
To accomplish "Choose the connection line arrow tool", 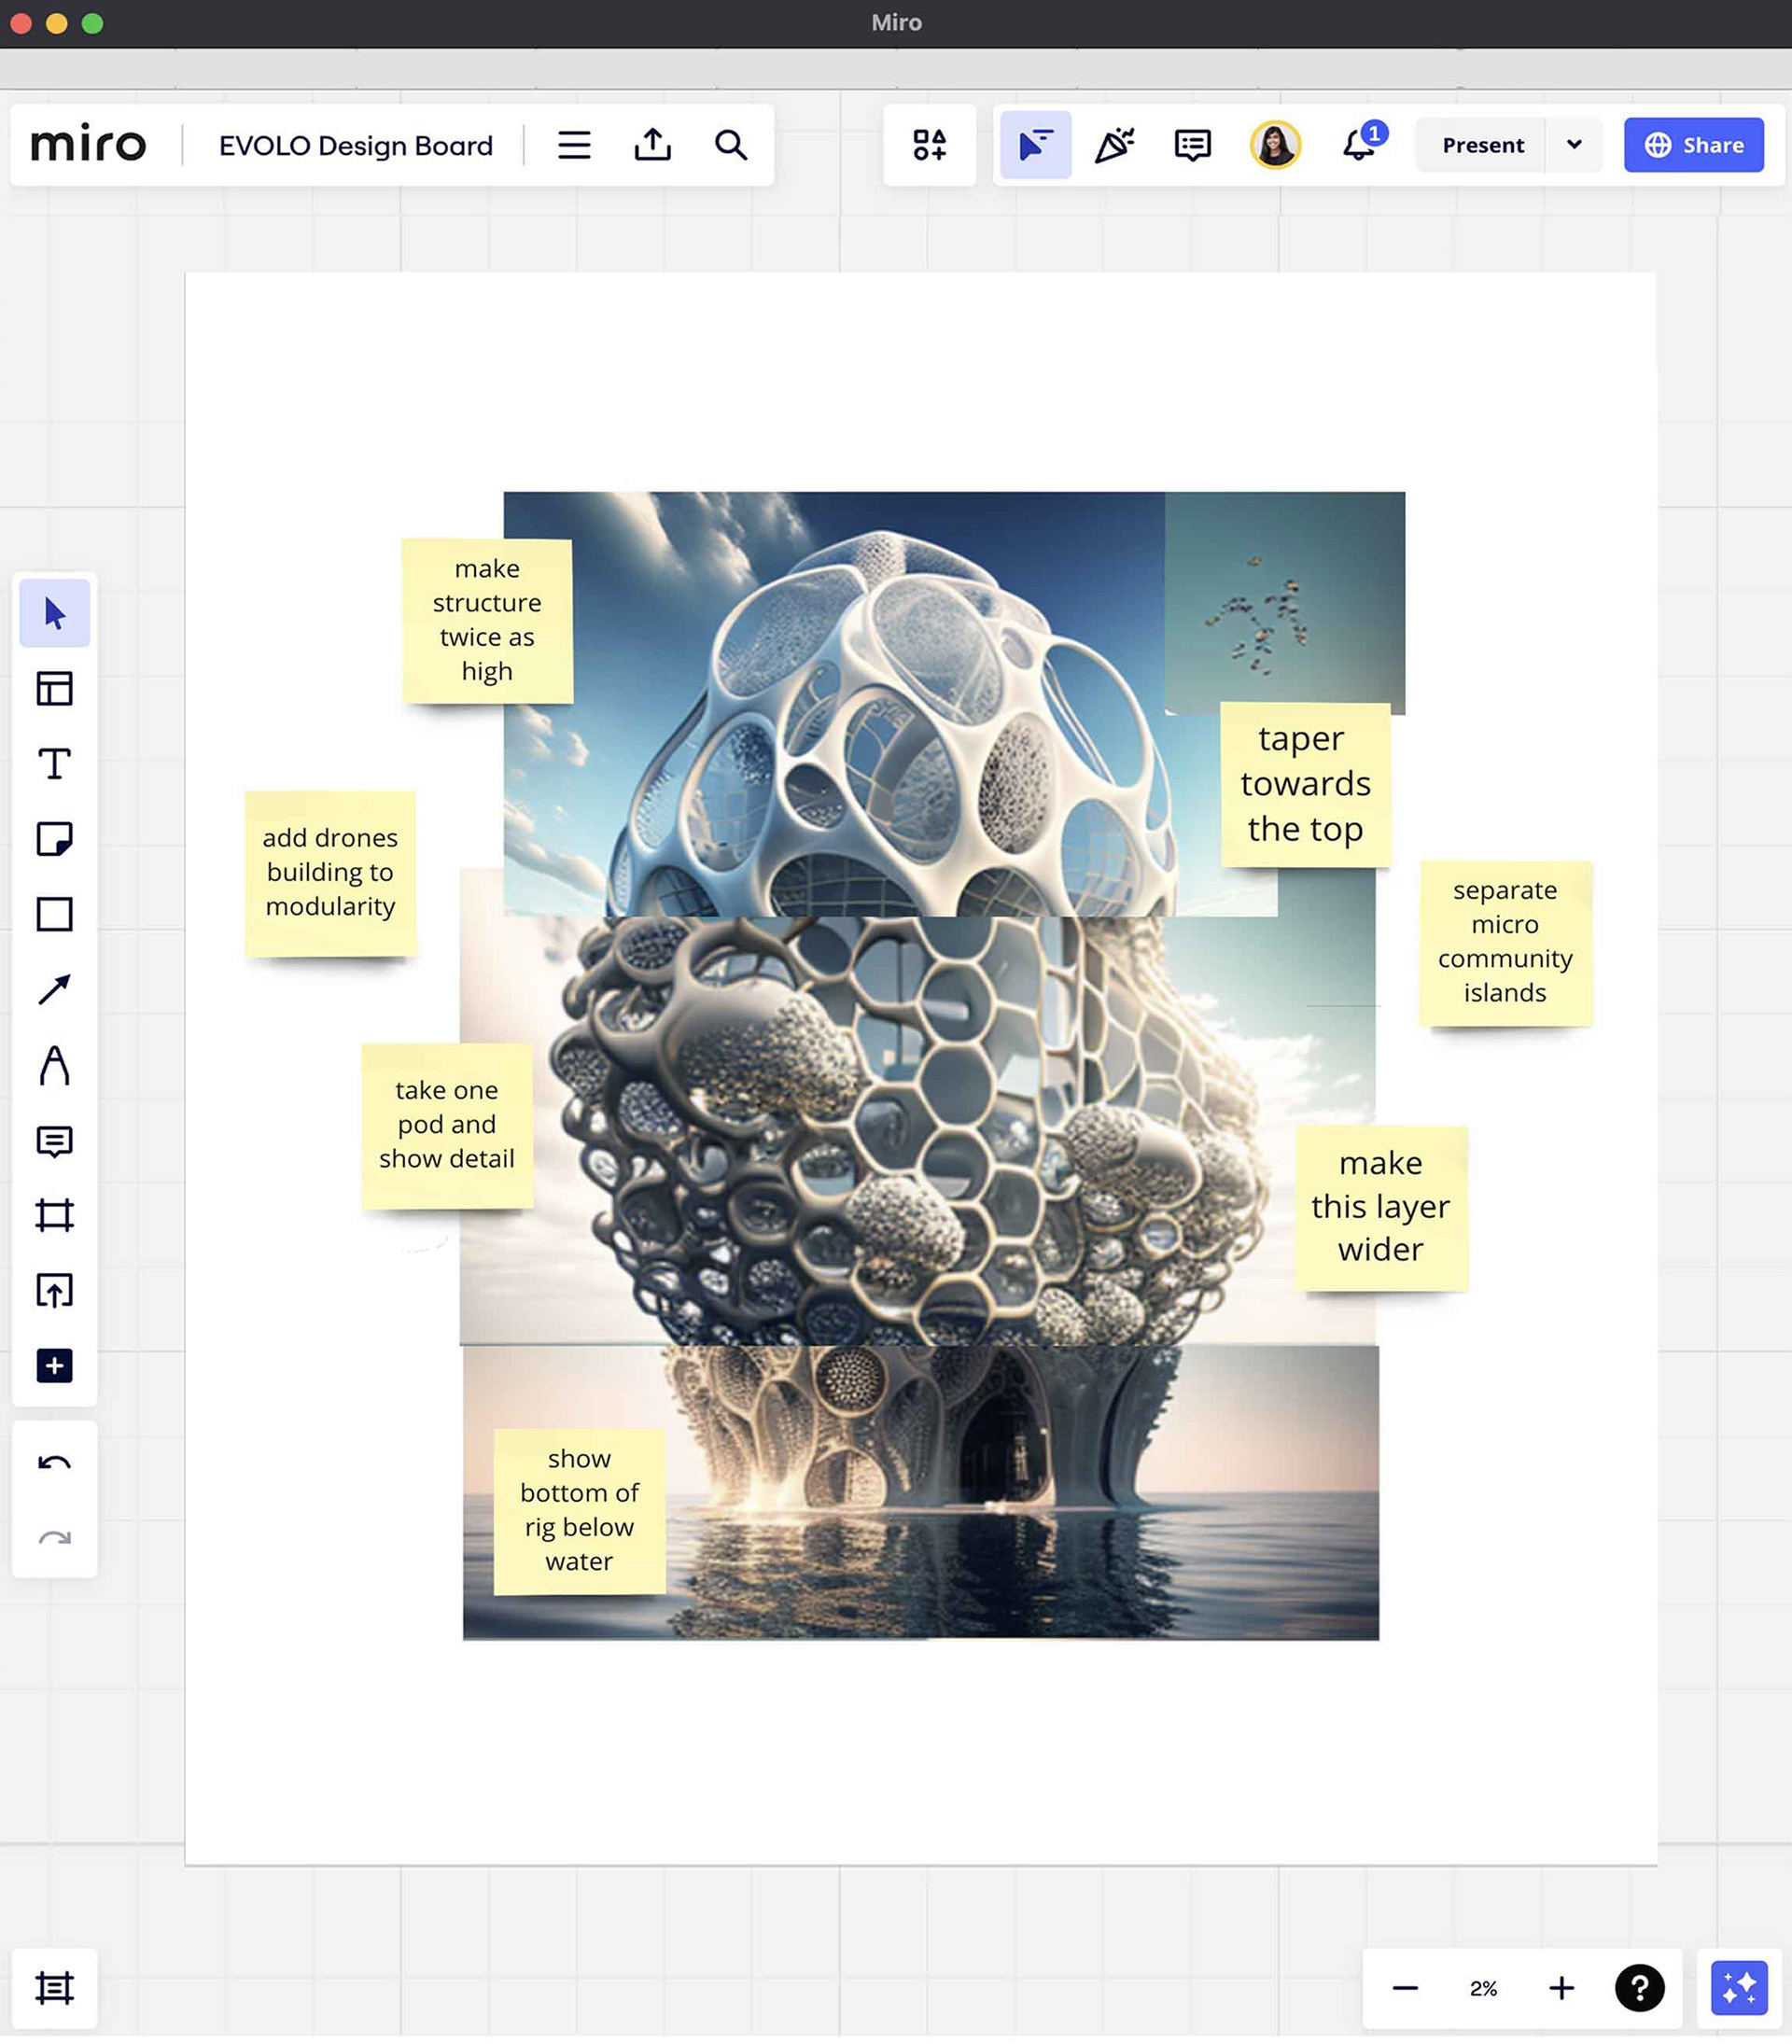I will pyautogui.click(x=54, y=990).
